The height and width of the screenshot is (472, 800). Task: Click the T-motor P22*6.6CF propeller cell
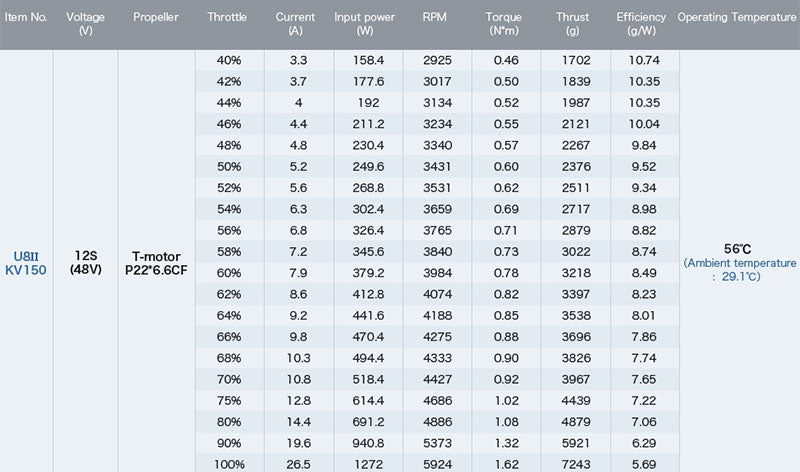(x=156, y=263)
